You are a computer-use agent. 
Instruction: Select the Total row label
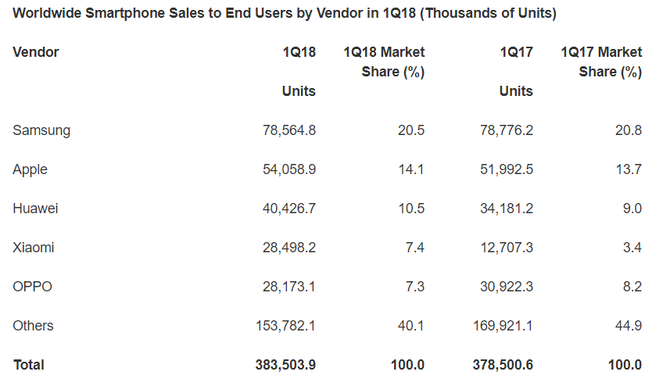click(29, 365)
